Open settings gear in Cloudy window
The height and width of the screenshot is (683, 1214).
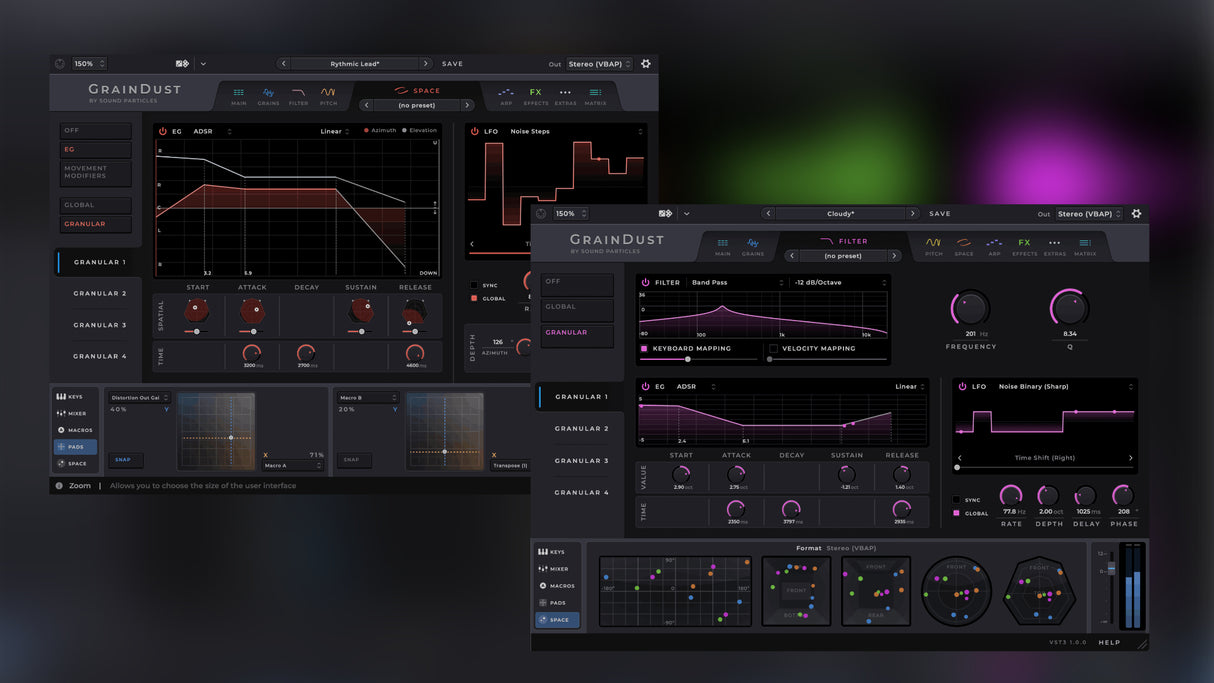[x=1136, y=213]
